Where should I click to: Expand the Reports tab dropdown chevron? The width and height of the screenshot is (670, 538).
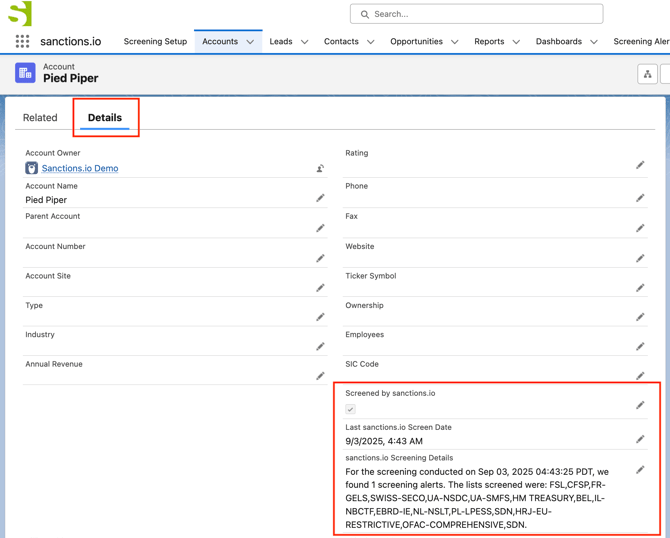coord(516,41)
